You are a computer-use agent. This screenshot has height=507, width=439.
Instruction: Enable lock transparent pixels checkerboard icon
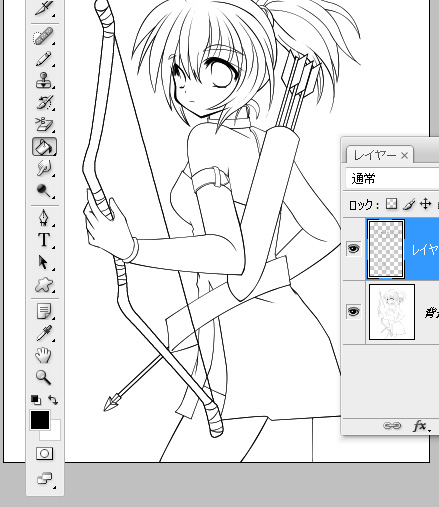tap(391, 204)
